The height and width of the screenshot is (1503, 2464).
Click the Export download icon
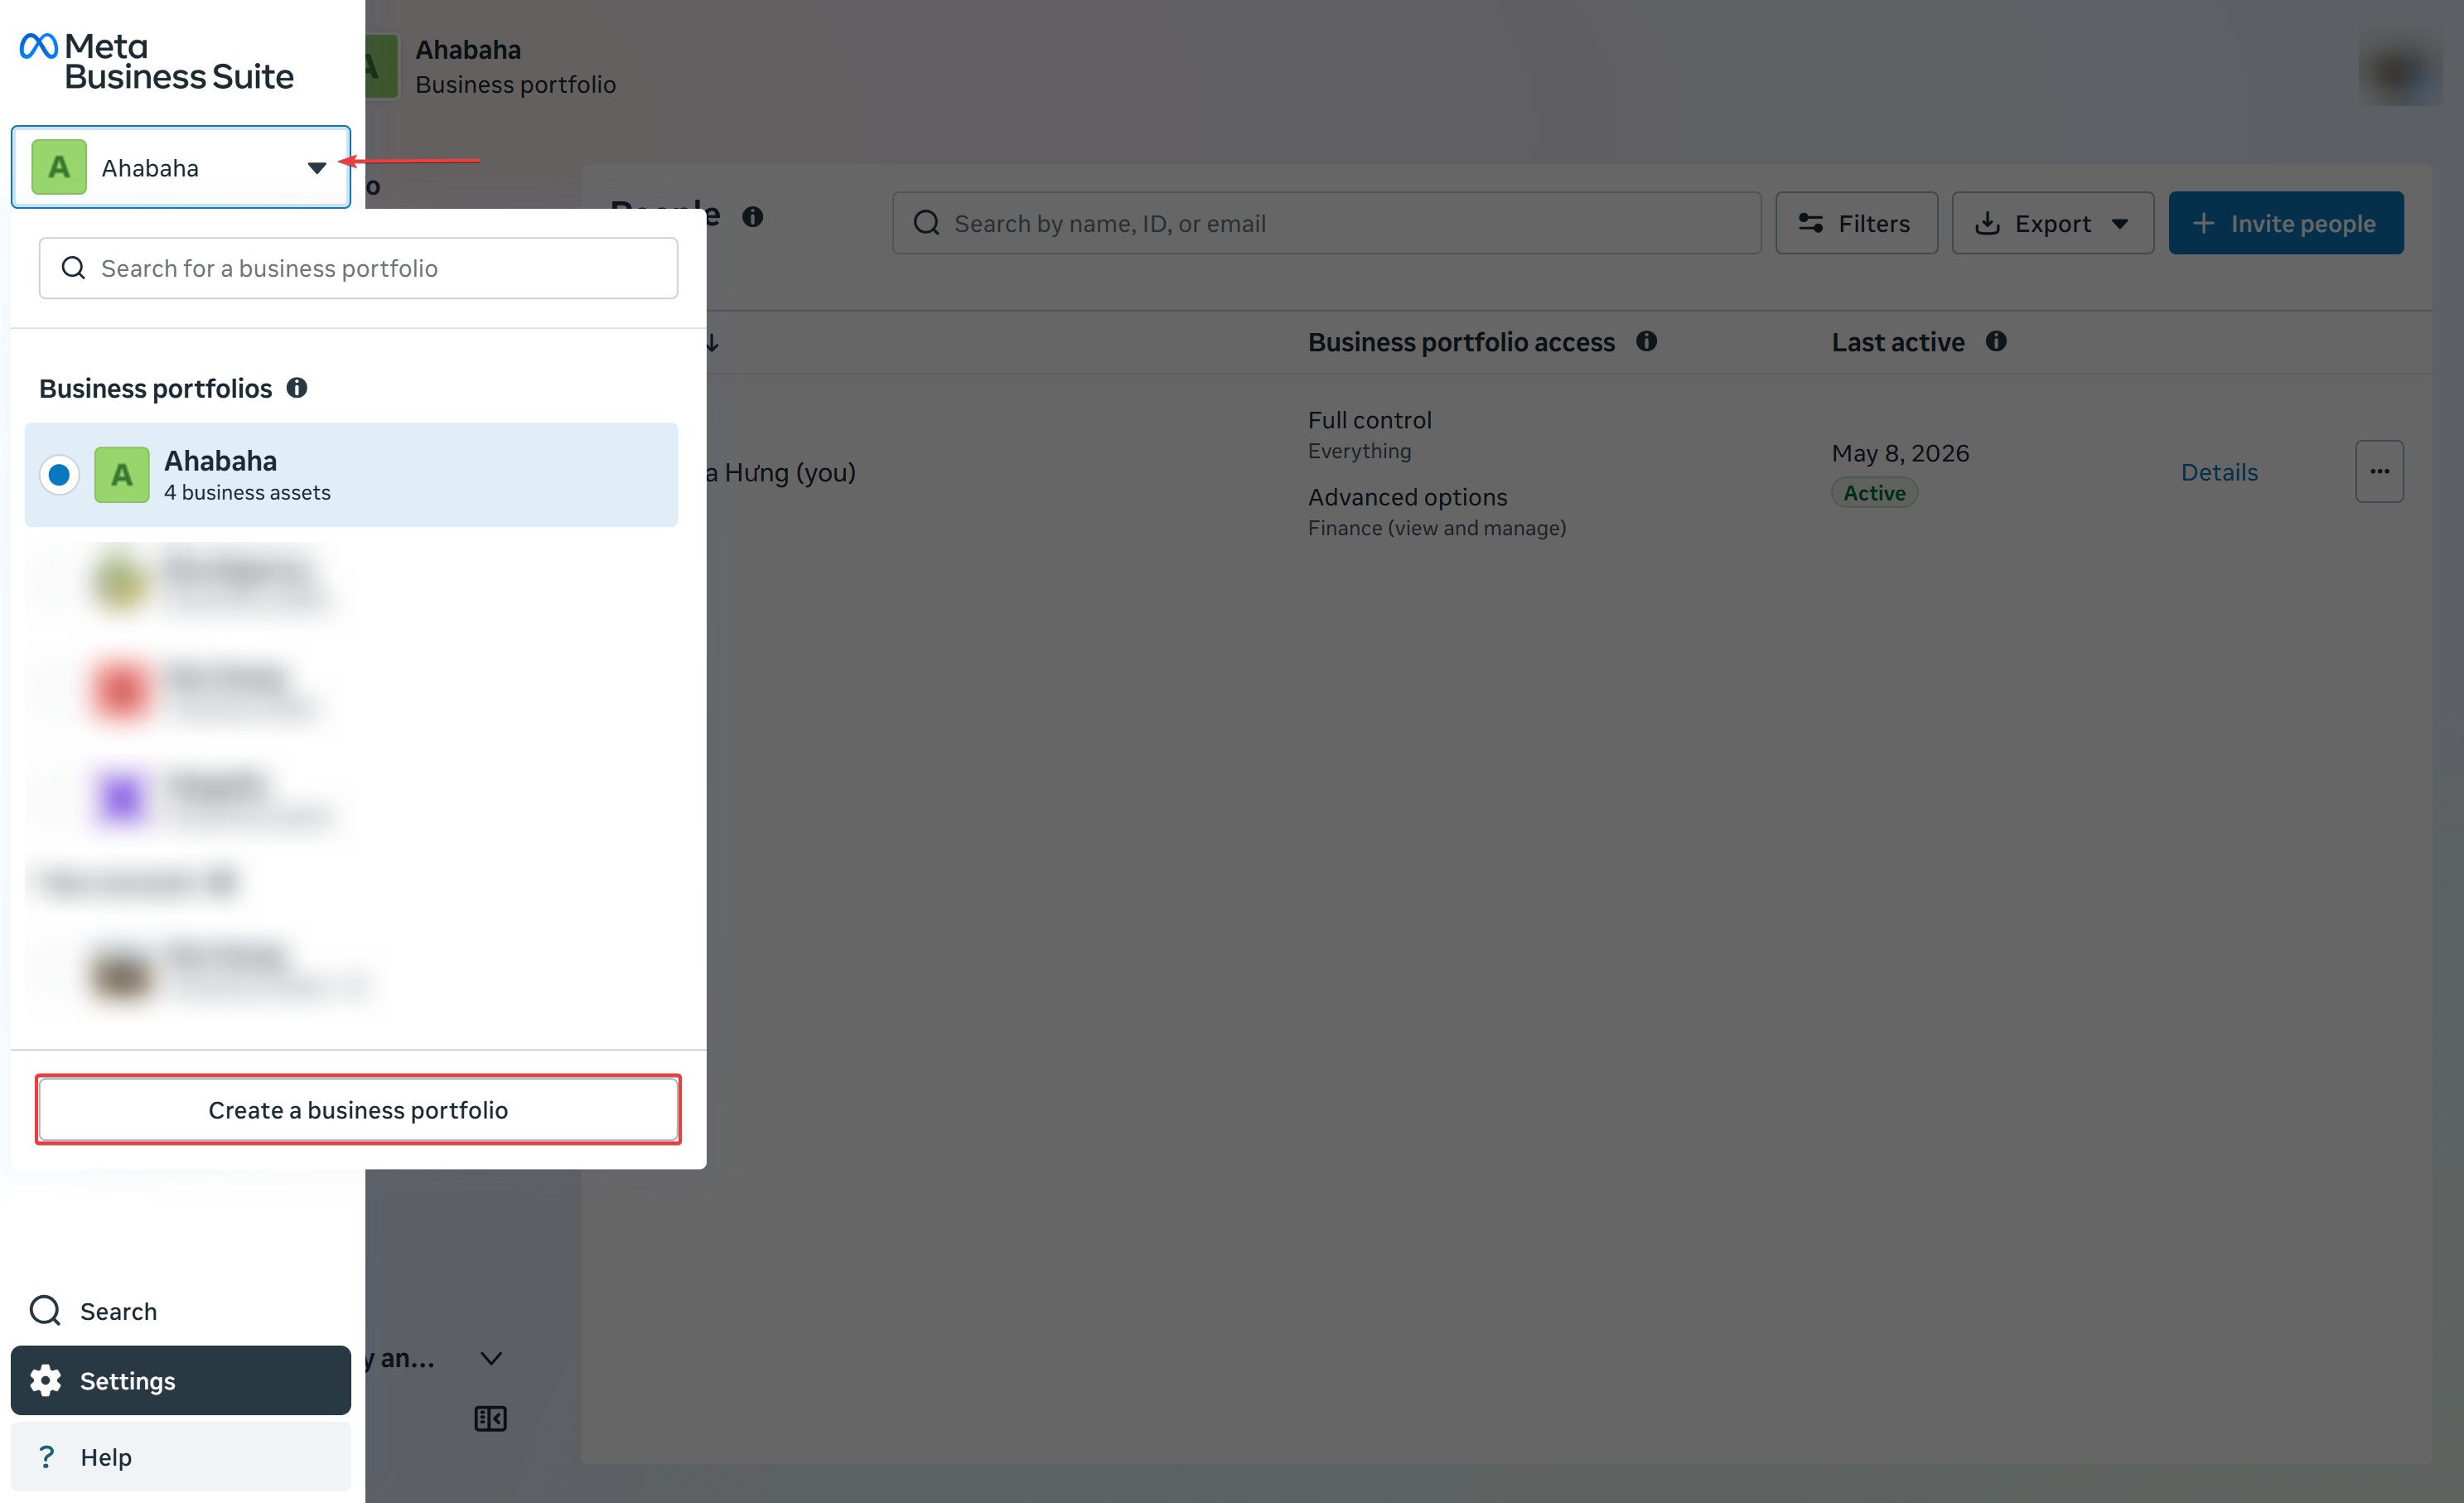pyautogui.click(x=1988, y=223)
